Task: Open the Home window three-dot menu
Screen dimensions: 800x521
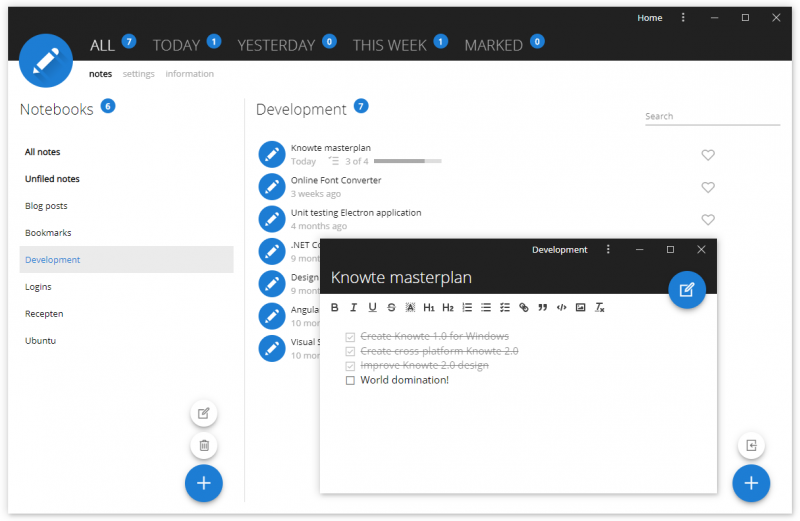Action: click(x=683, y=17)
